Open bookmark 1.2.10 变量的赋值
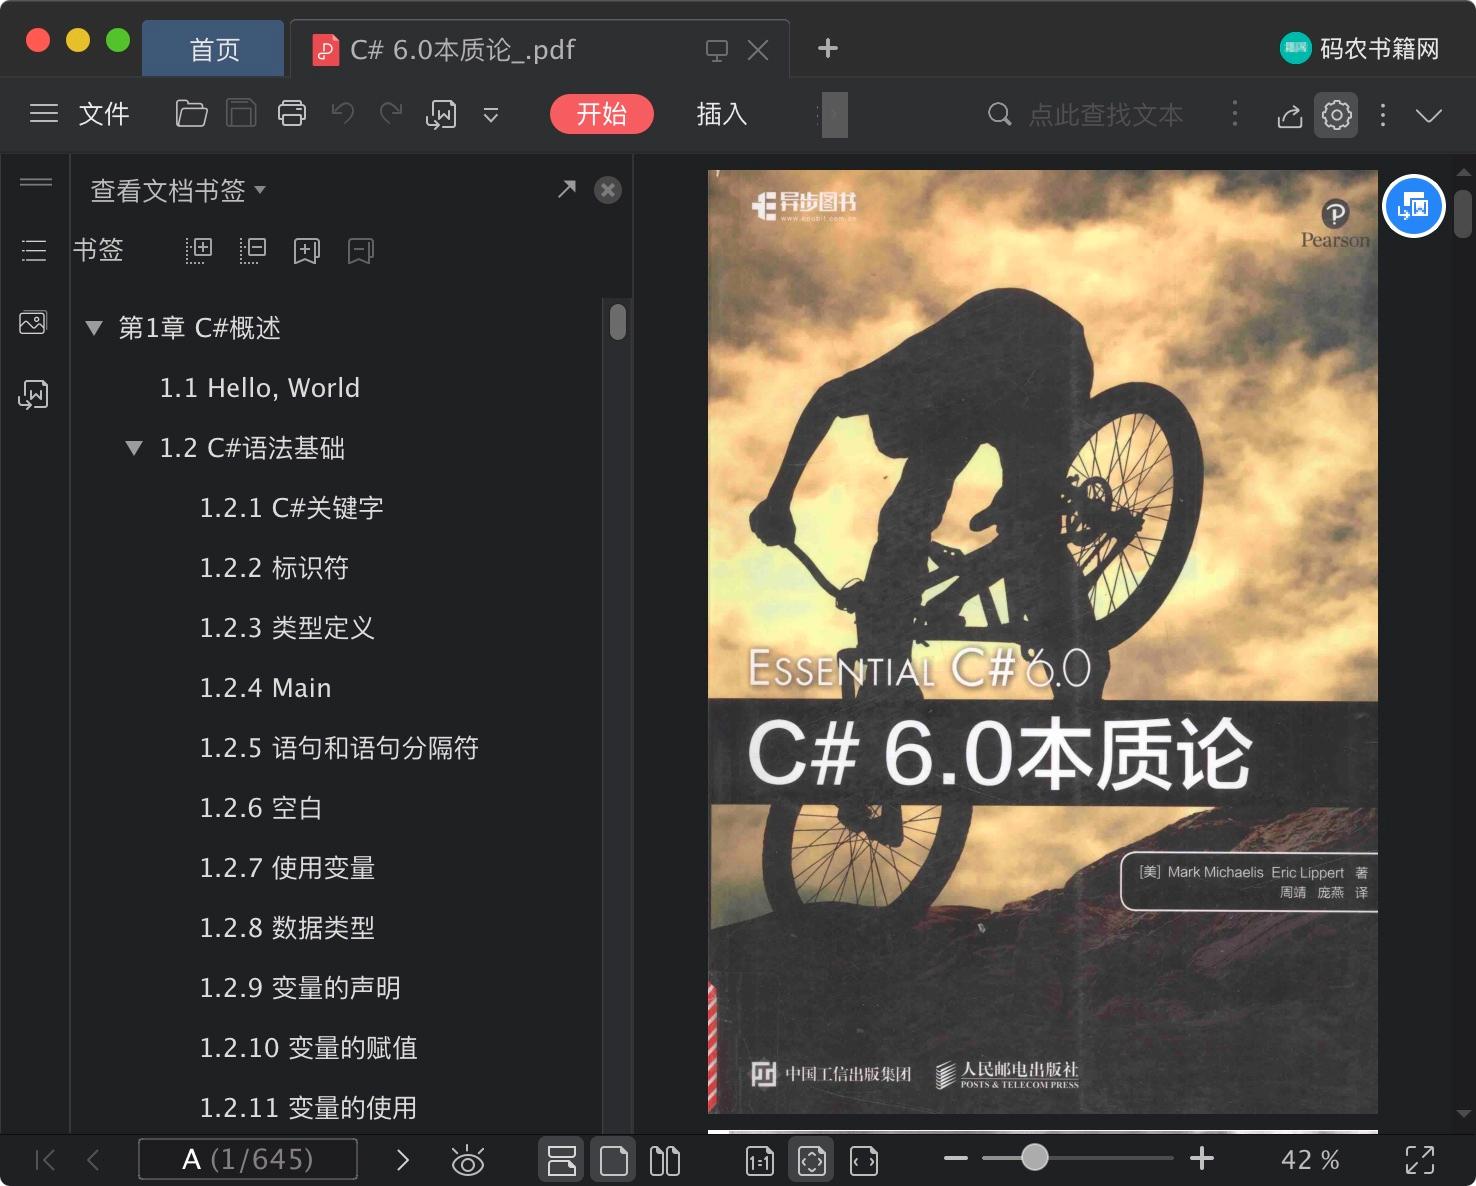This screenshot has width=1476, height=1186. (x=309, y=1048)
